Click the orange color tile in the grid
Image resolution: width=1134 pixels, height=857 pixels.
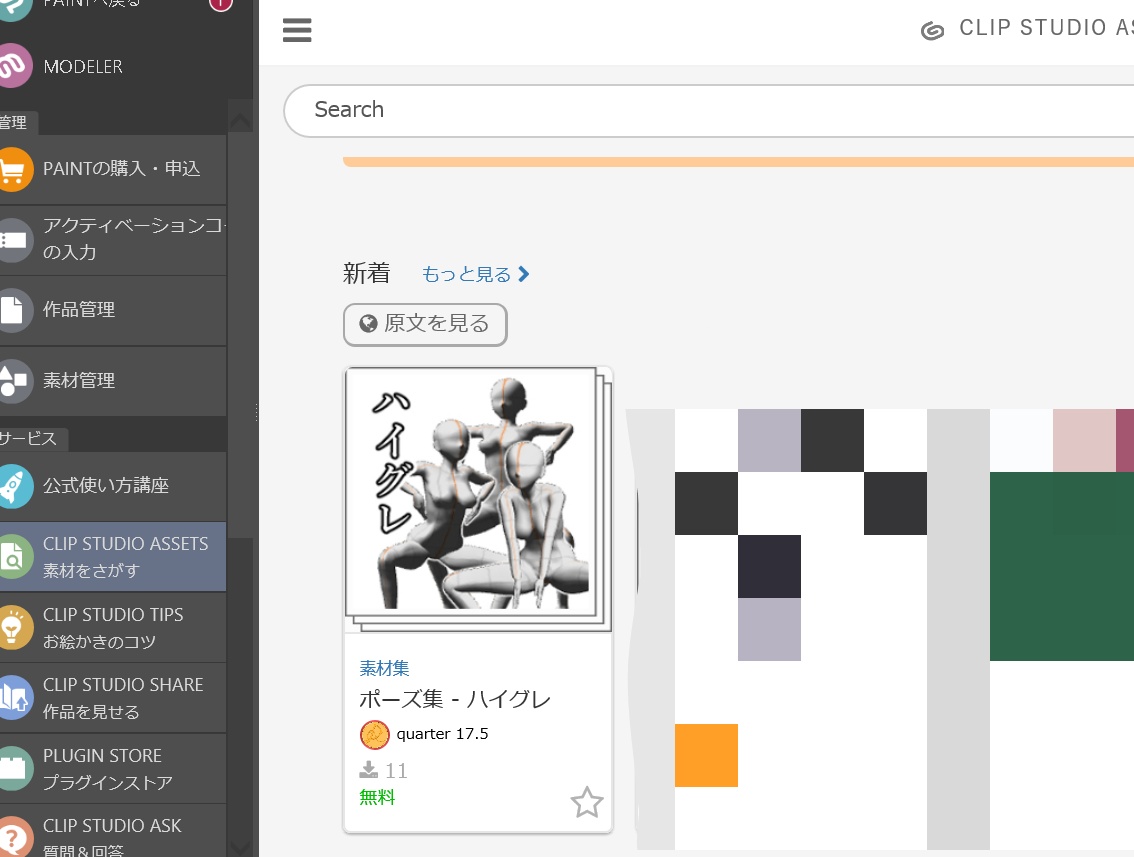coord(706,755)
